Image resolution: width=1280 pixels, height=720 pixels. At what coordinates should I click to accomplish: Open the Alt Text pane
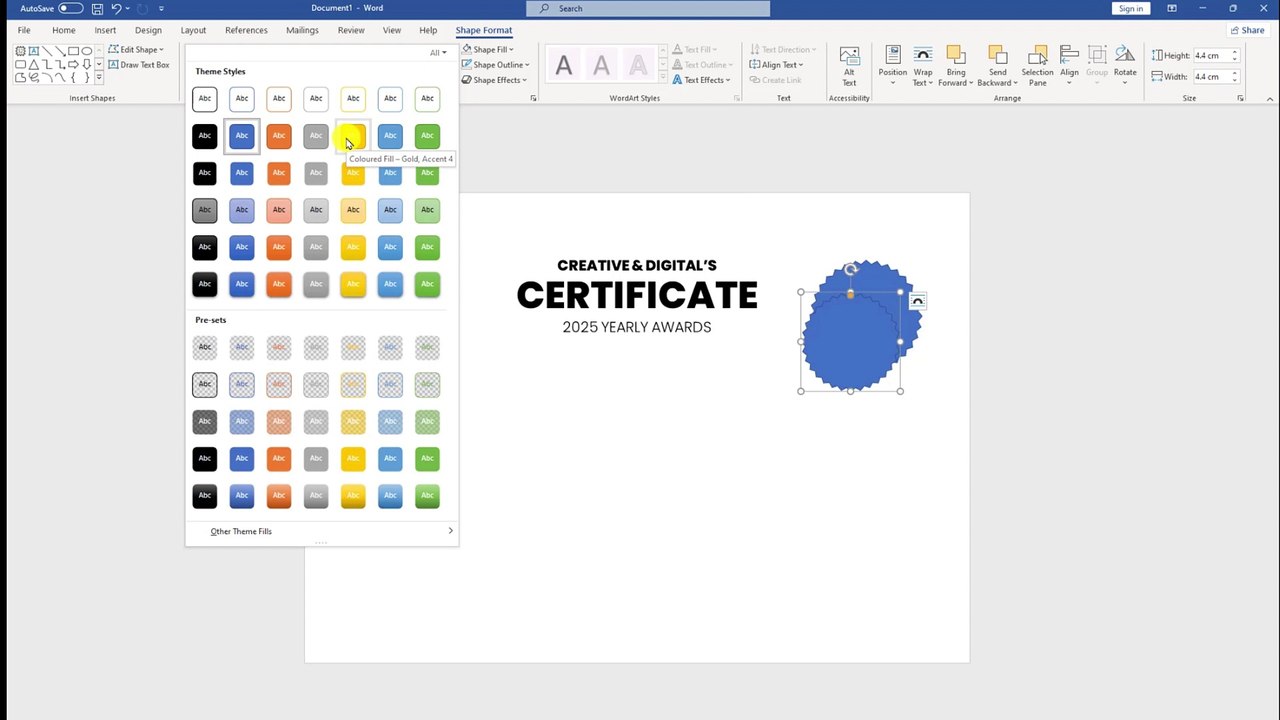click(849, 67)
